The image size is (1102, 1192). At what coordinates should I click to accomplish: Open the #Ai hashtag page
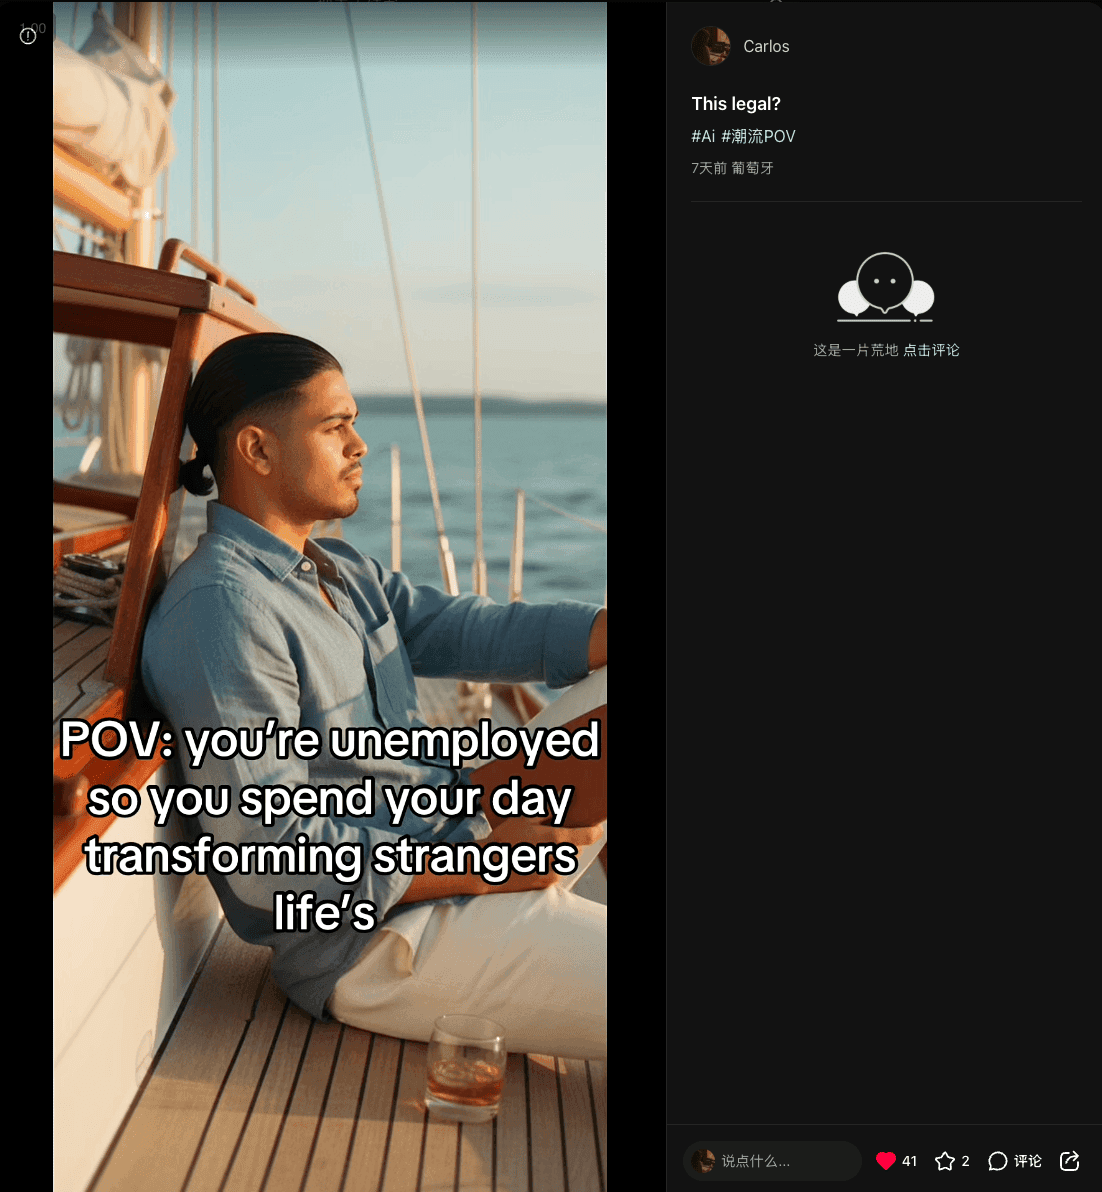pos(703,136)
